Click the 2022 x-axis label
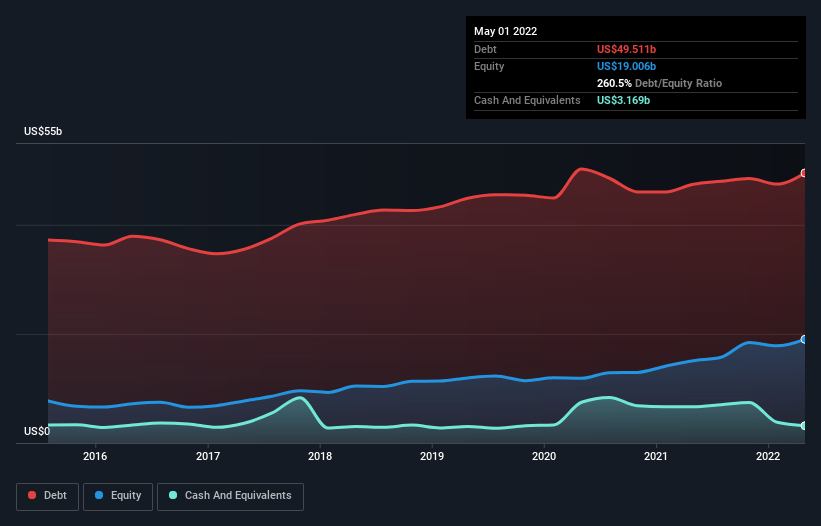The height and width of the screenshot is (526, 821). (768, 456)
